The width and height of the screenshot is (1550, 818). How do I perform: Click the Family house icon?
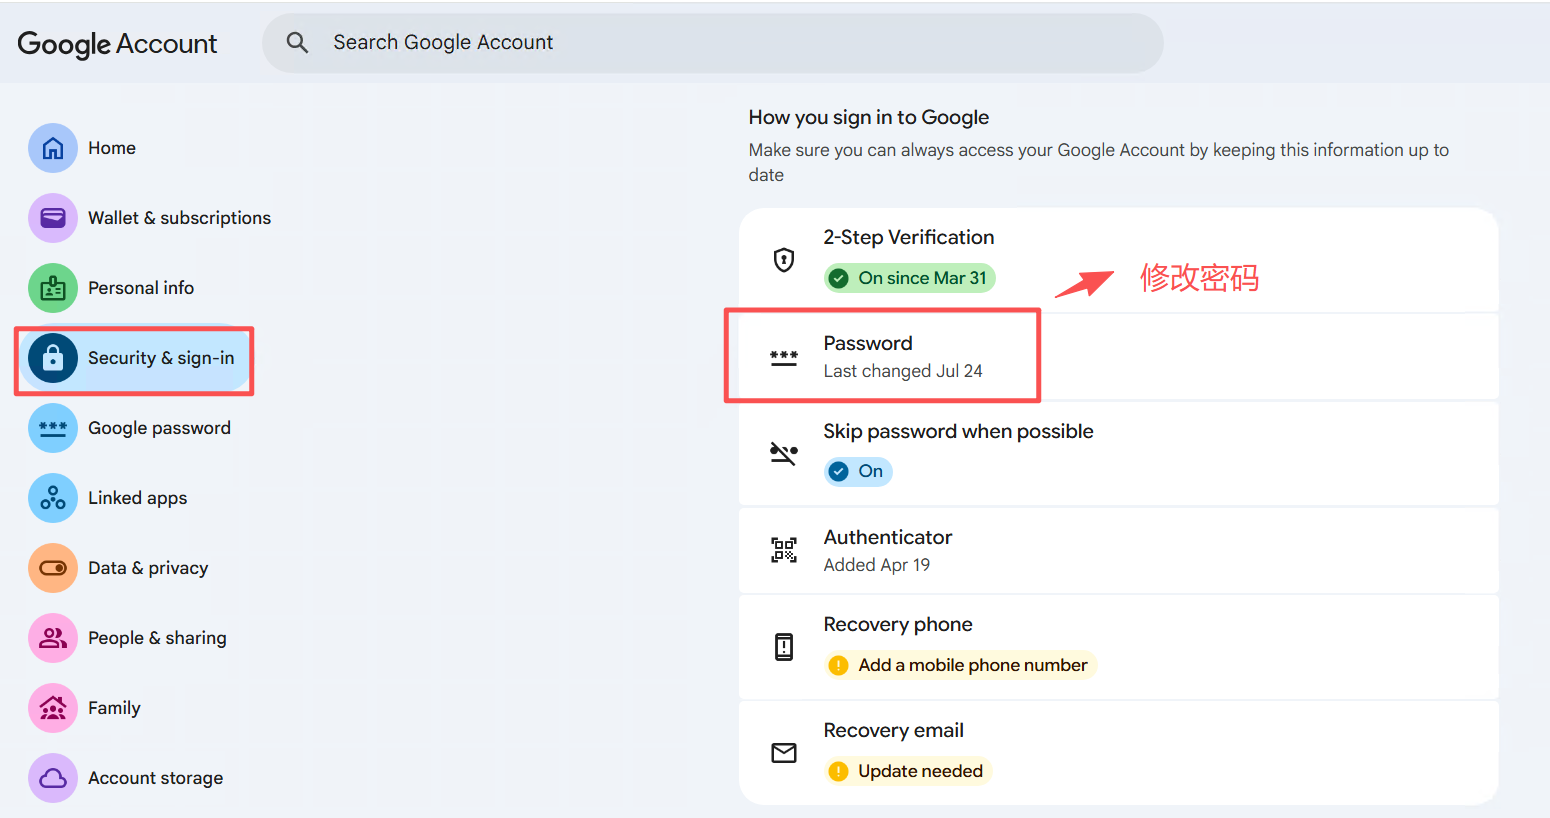coord(53,708)
